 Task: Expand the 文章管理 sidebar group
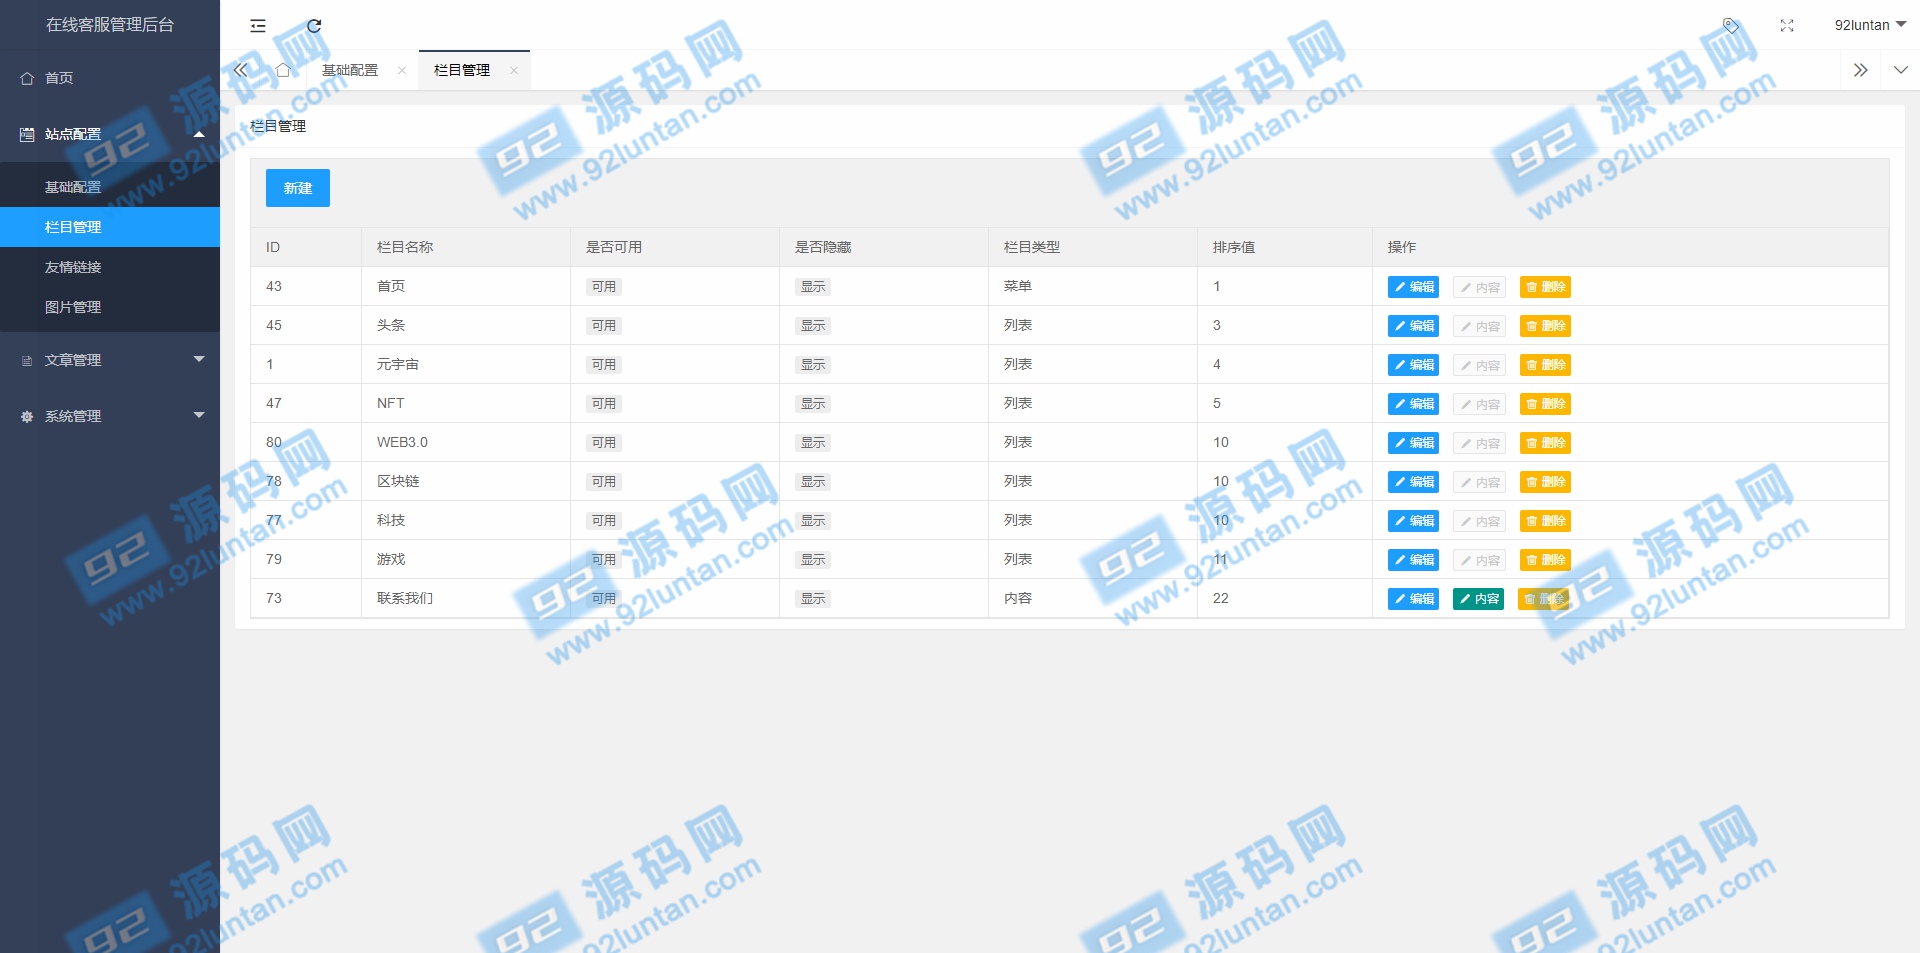(110, 360)
